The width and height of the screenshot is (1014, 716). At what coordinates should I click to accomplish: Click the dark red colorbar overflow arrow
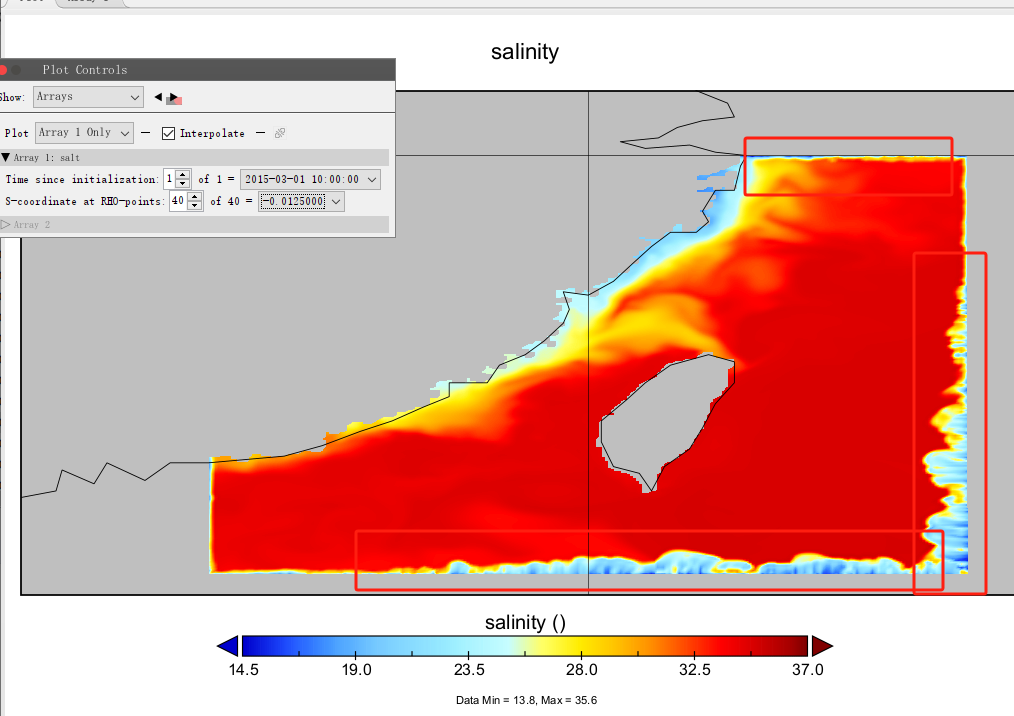(822, 646)
